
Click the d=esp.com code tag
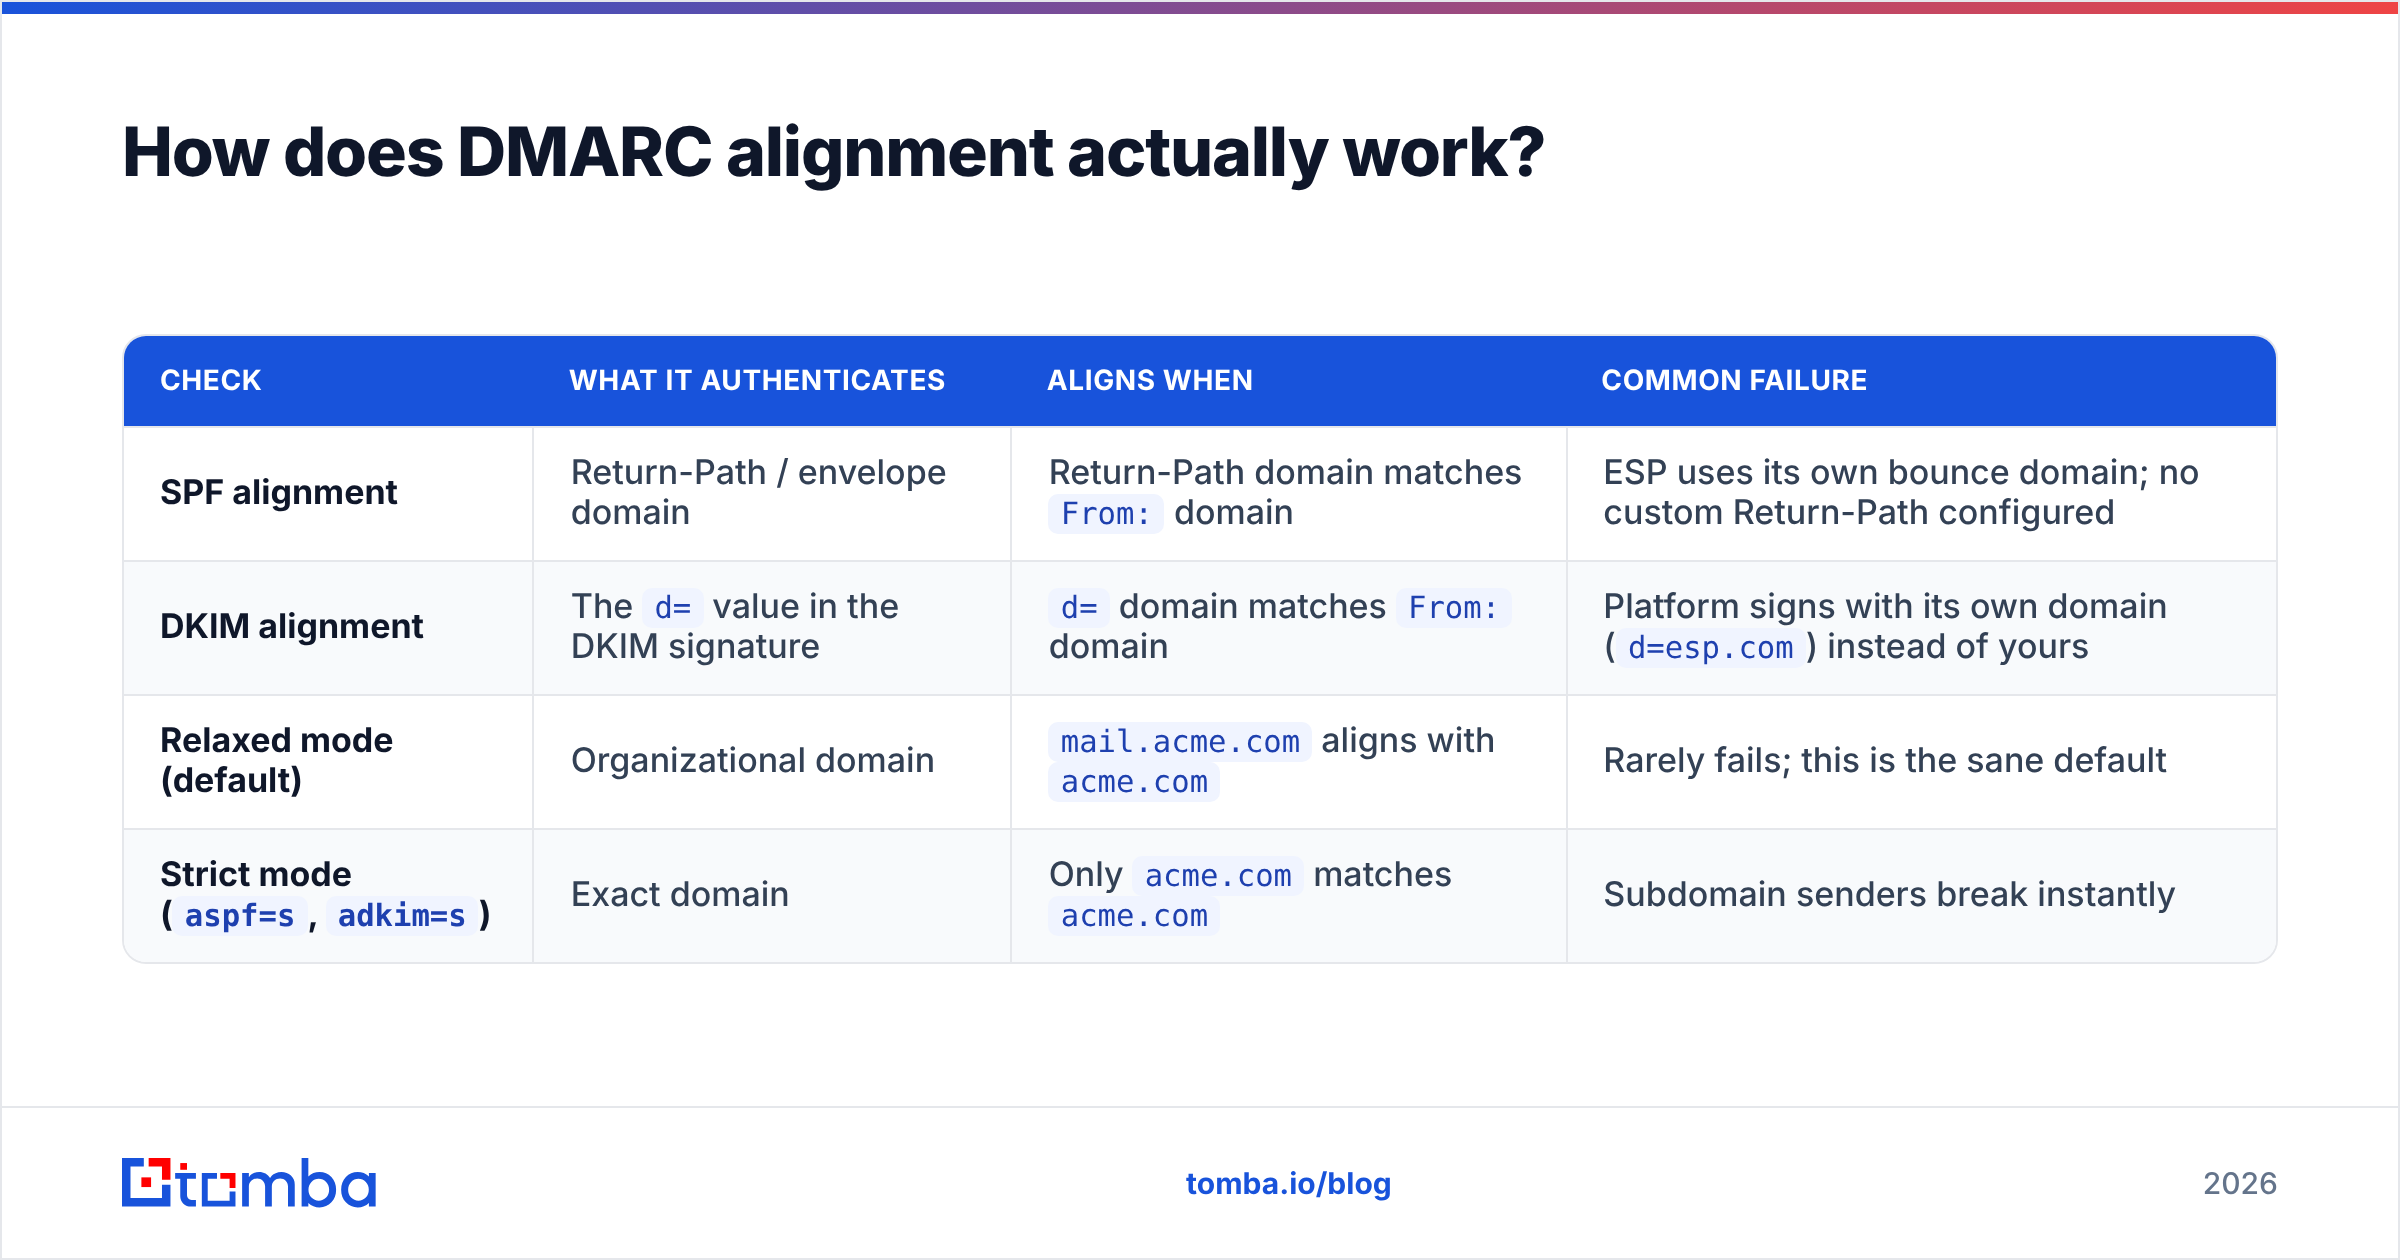pos(1711,648)
